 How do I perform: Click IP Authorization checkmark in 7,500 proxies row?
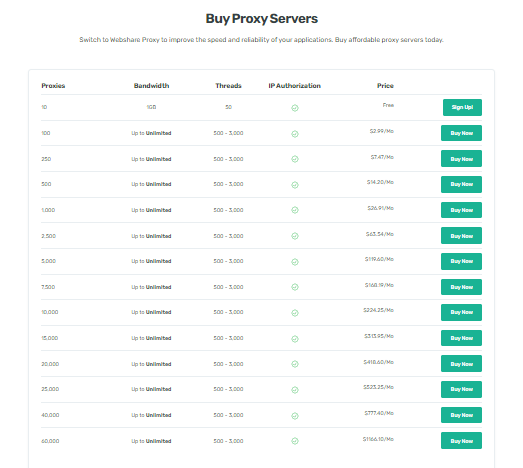click(295, 287)
